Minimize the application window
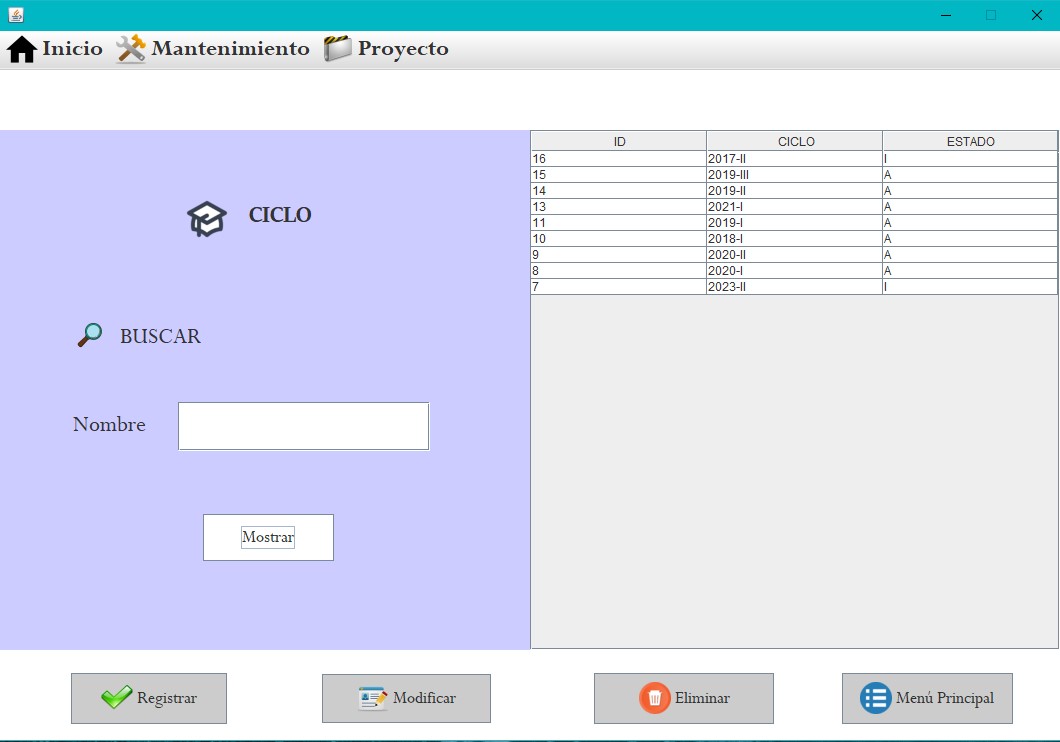The width and height of the screenshot is (1060, 742). [946, 15]
